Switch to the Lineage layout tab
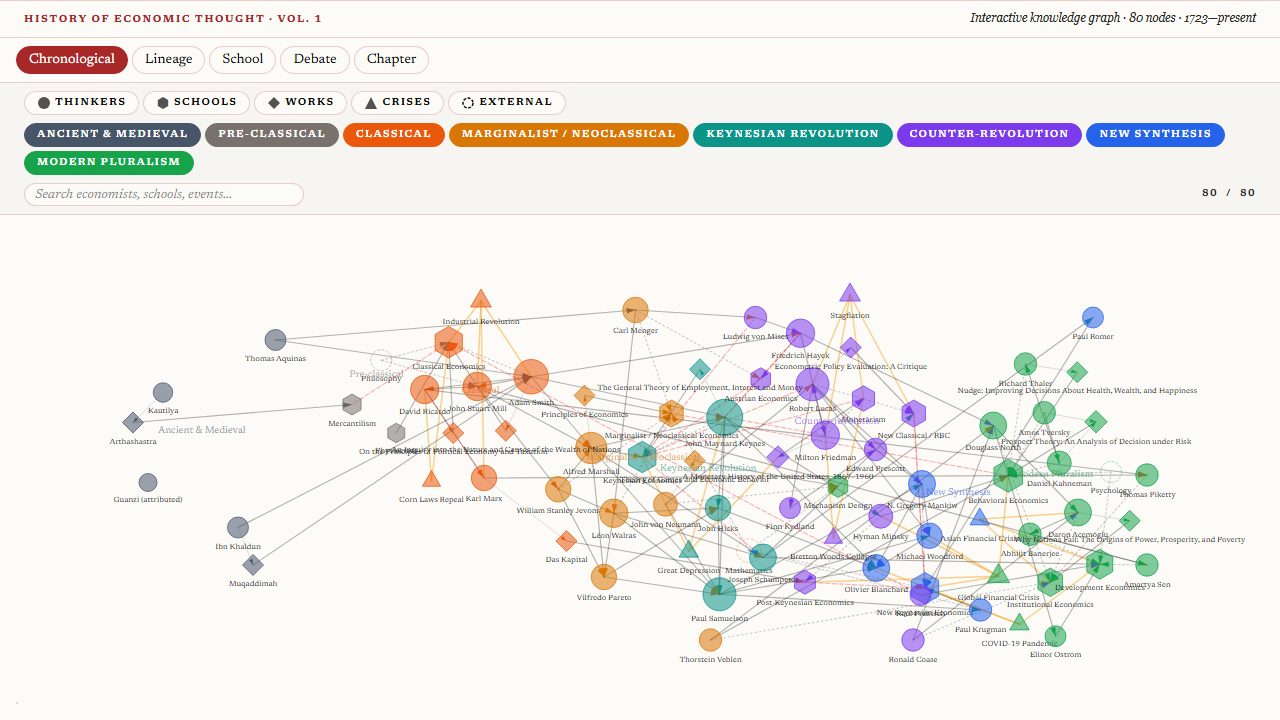1280x720 pixels. (x=168, y=59)
